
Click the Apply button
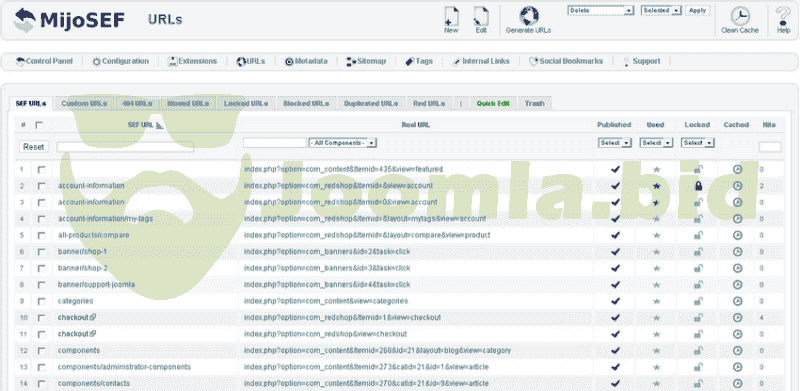click(x=697, y=10)
